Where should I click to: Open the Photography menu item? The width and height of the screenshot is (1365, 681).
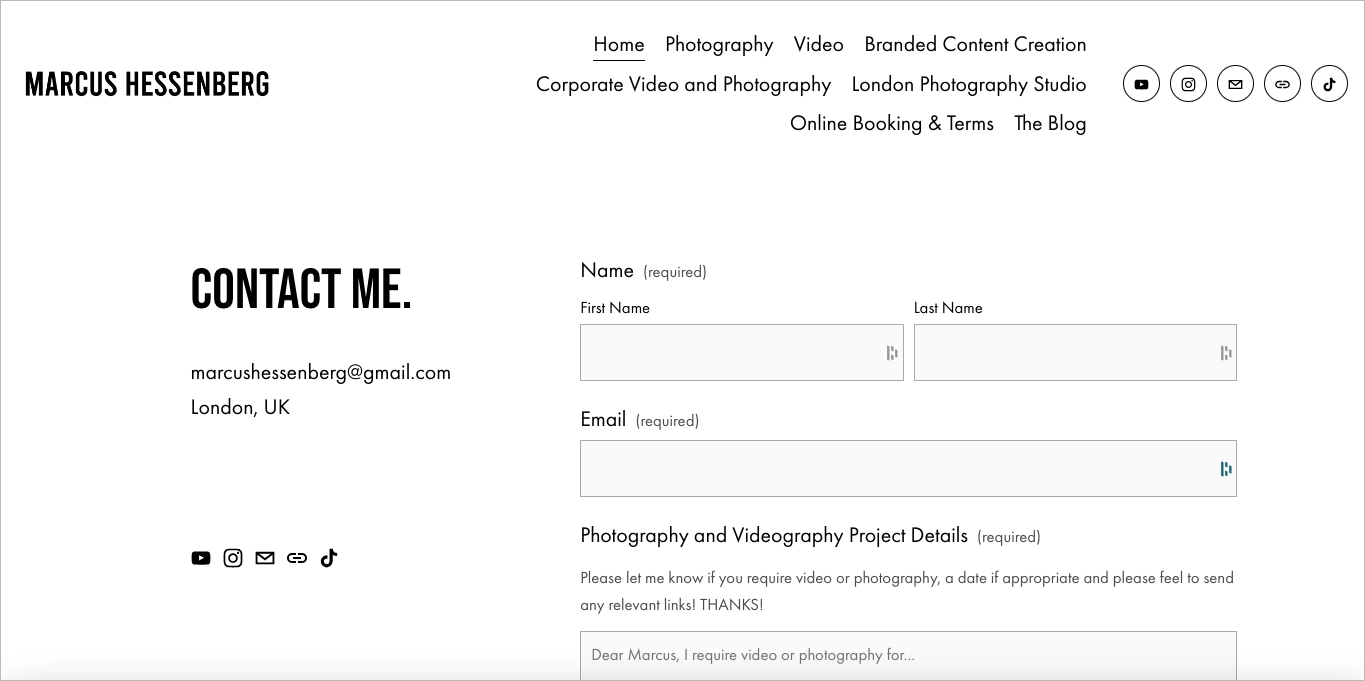coord(719,44)
